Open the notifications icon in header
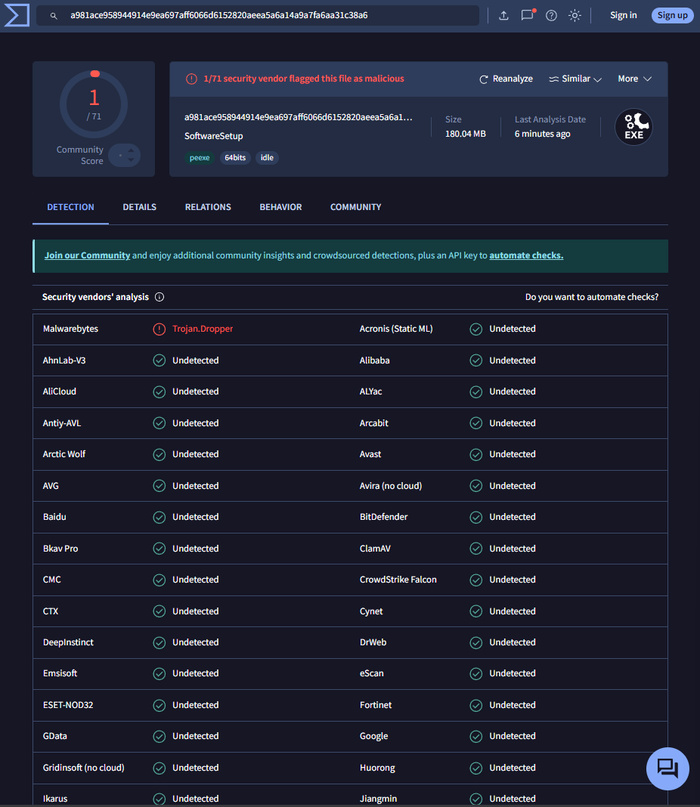The width and height of the screenshot is (700, 807). (527, 16)
